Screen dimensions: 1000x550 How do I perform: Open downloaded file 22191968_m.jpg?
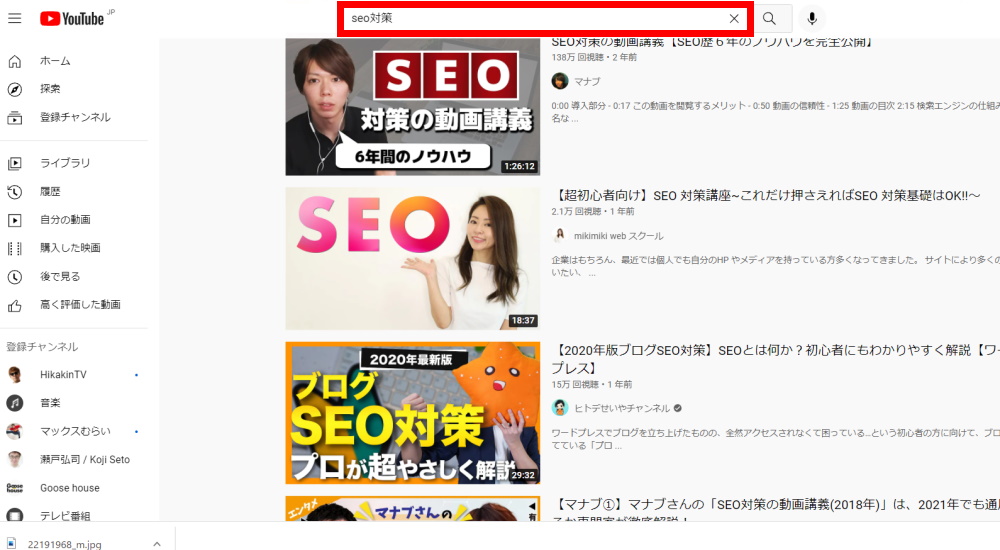pyautogui.click(x=64, y=544)
